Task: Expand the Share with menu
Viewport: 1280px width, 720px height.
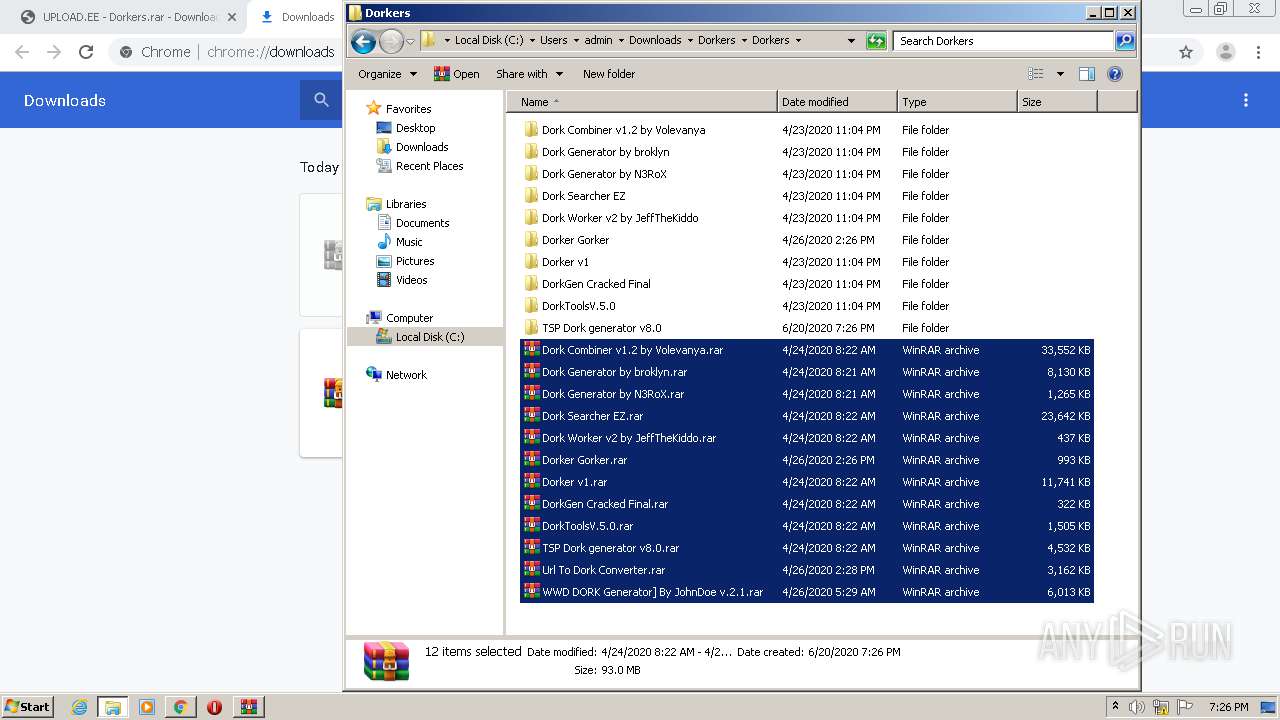Action: pos(530,74)
